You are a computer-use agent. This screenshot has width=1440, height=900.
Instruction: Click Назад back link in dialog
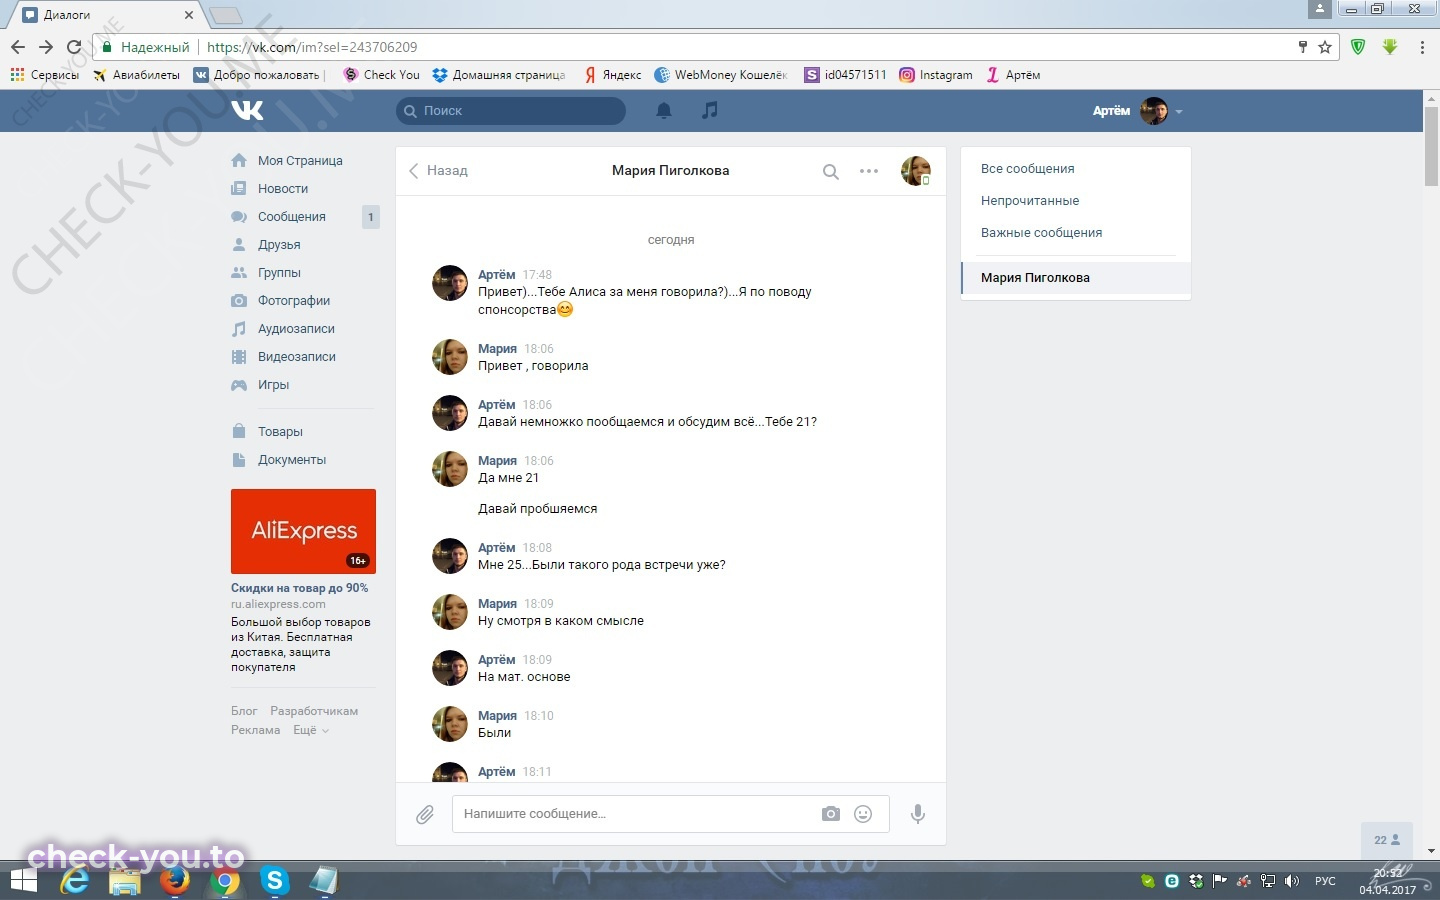[438, 171]
